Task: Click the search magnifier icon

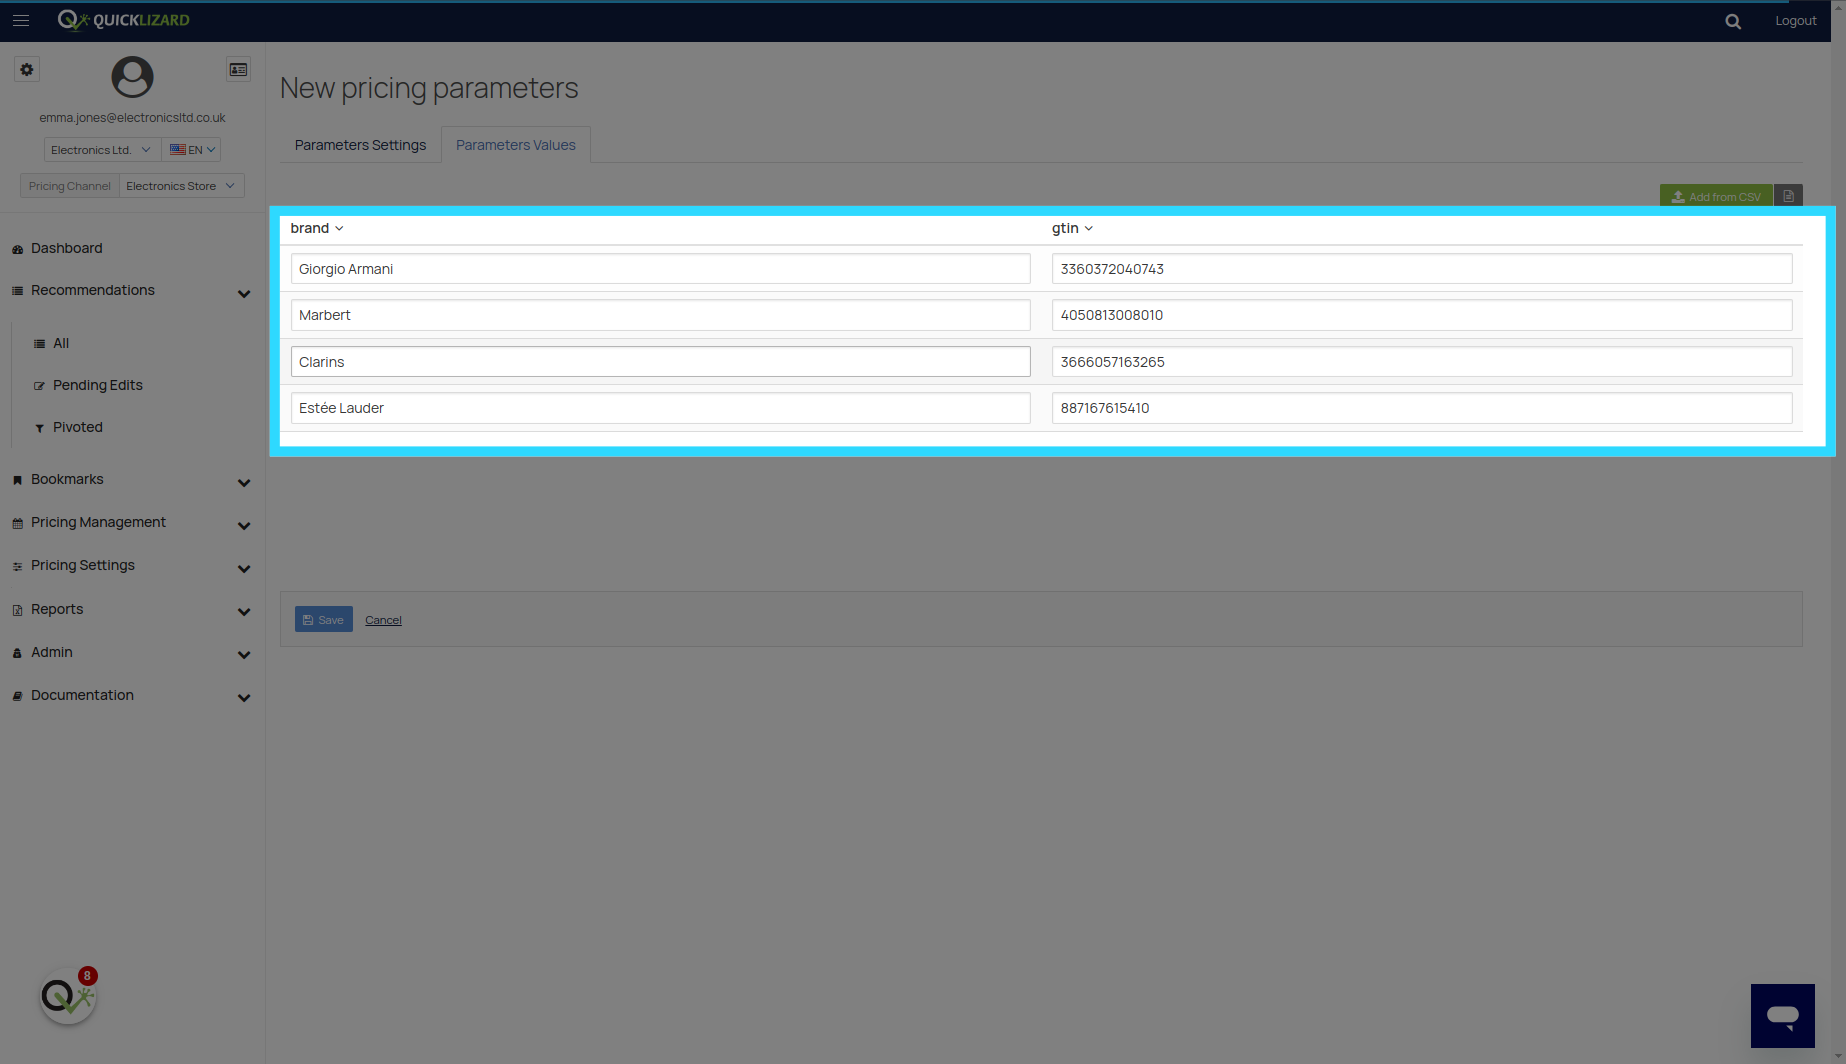Action: click(1733, 20)
